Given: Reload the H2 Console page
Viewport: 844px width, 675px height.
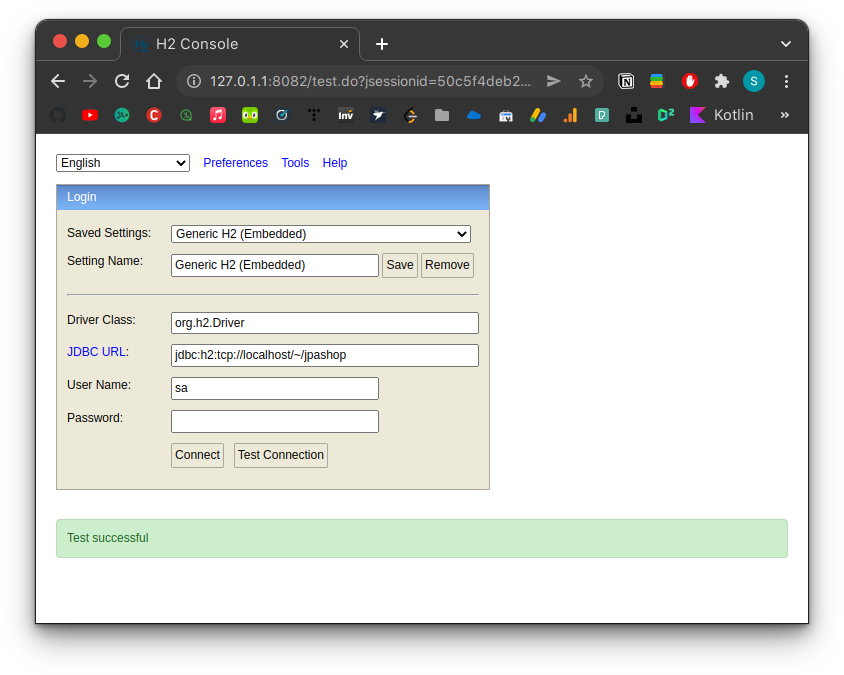Looking at the screenshot, I should [122, 81].
